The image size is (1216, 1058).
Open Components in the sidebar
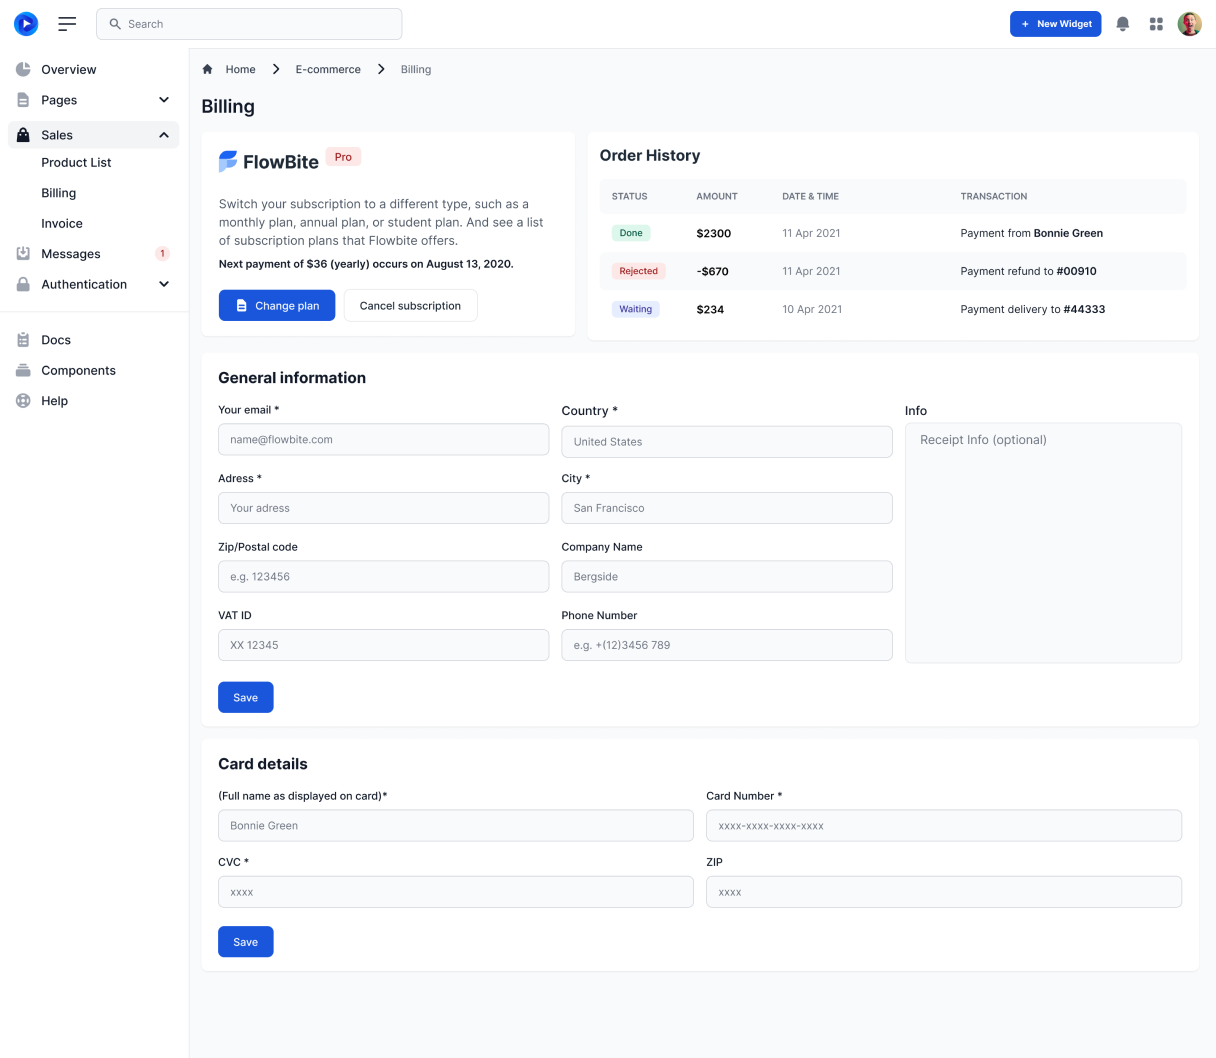point(78,370)
